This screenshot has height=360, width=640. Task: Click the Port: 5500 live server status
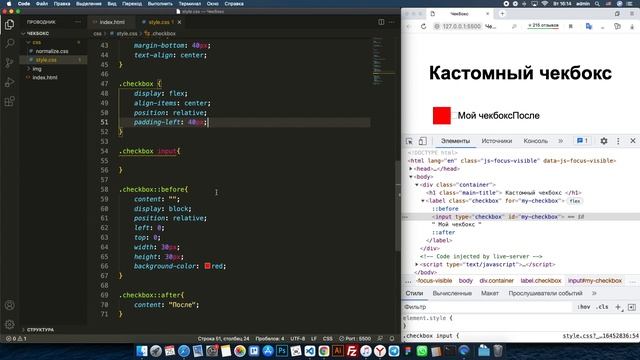pos(355,339)
